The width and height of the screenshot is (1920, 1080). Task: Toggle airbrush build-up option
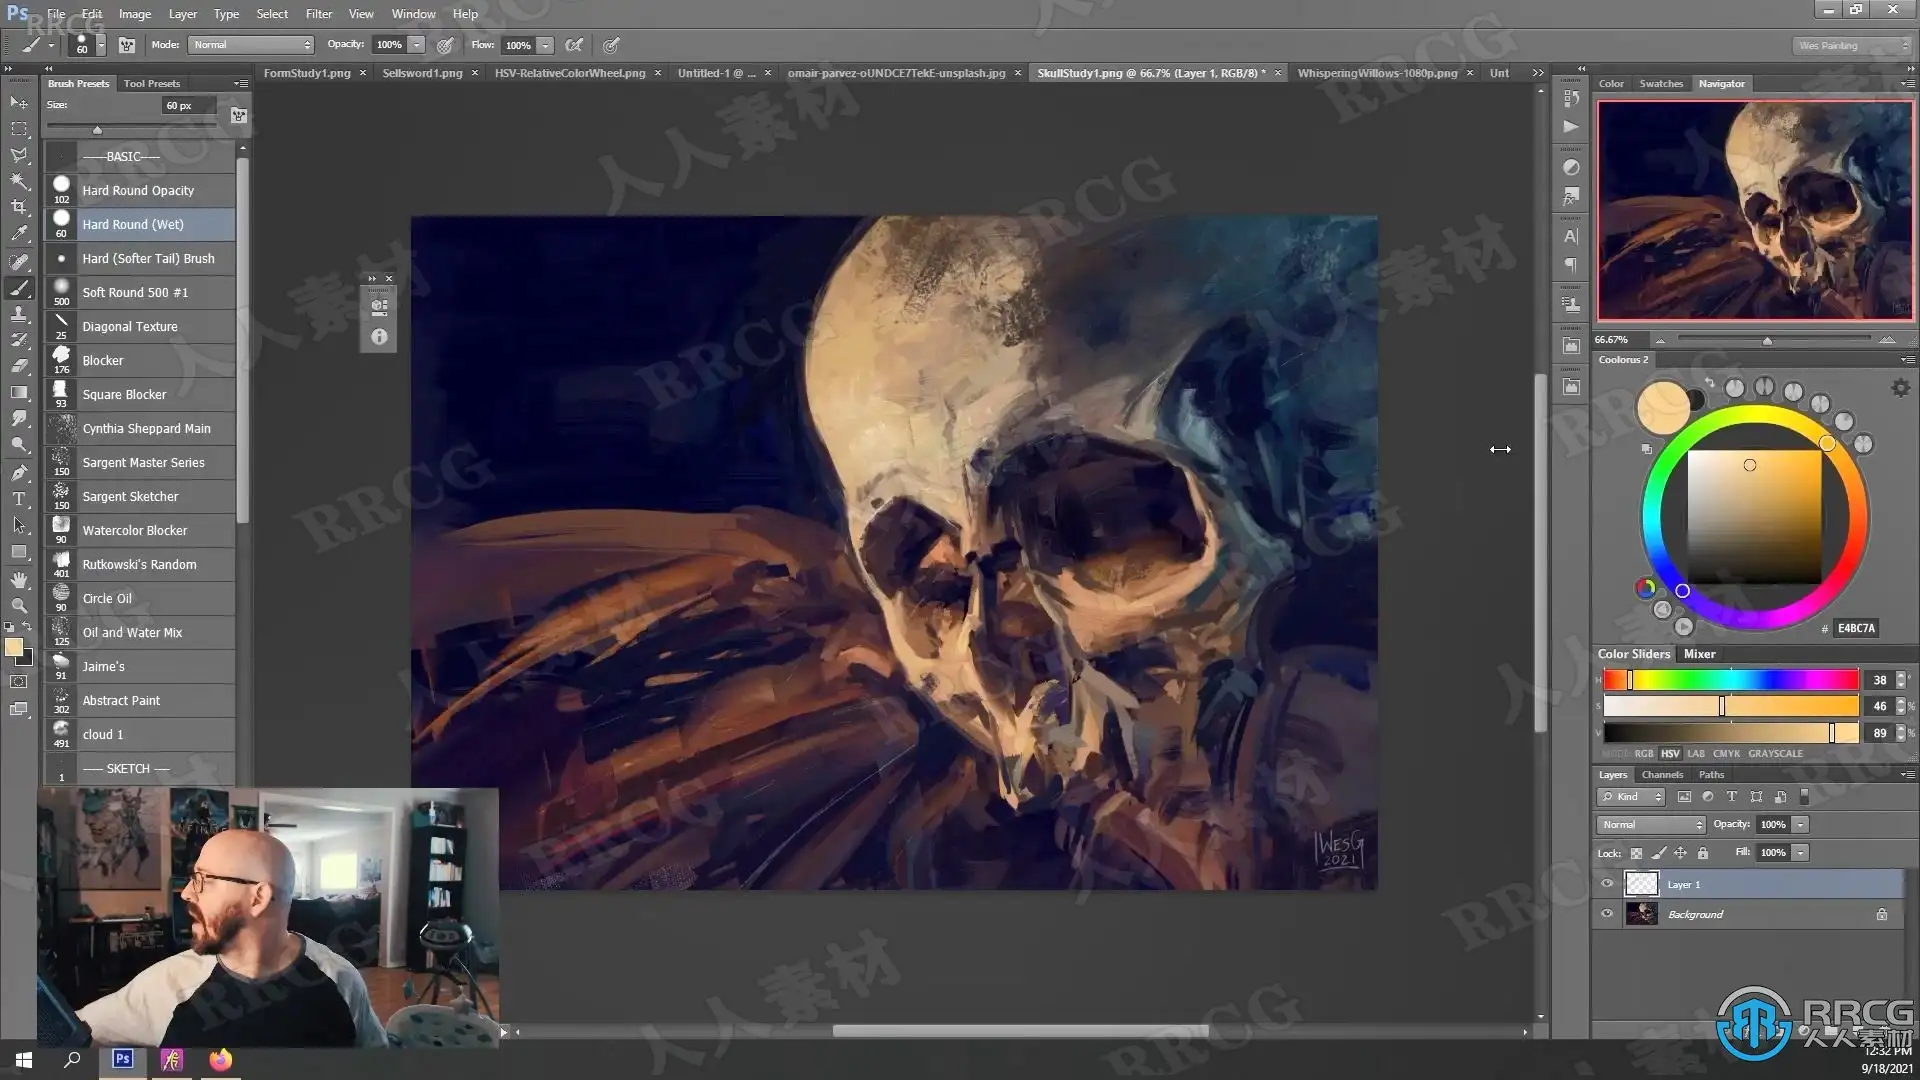click(574, 45)
